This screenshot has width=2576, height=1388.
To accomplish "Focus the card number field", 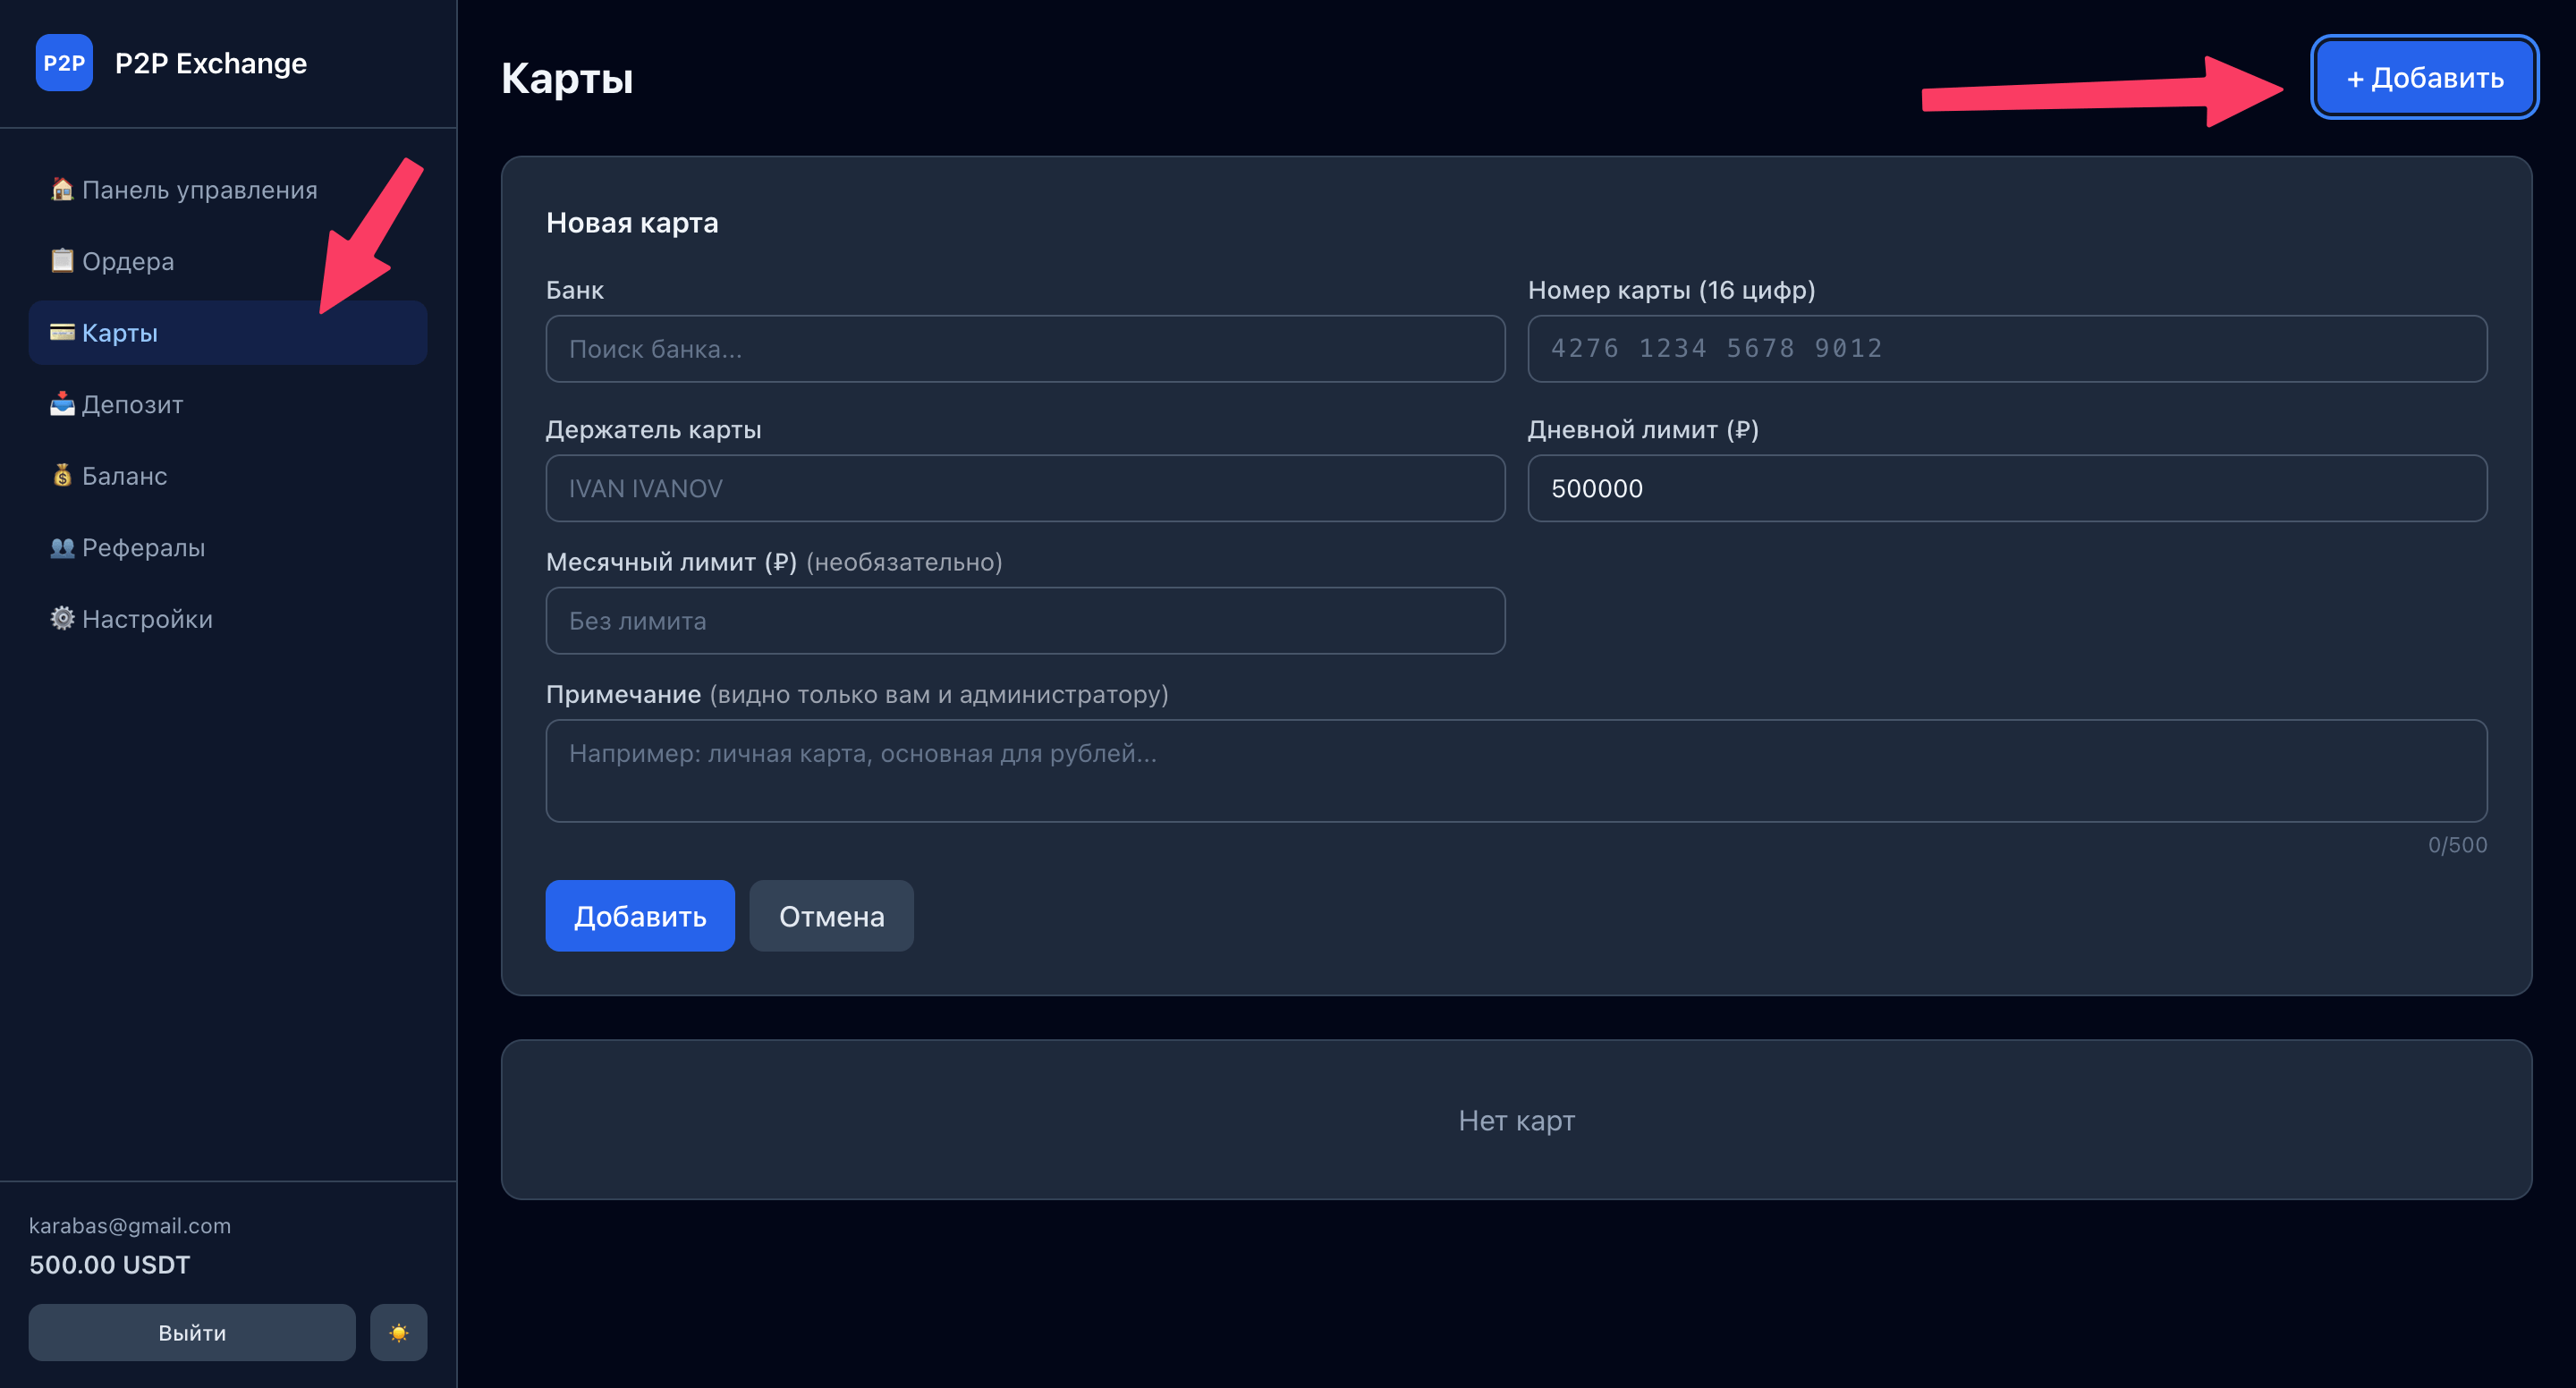I will pos(2006,349).
